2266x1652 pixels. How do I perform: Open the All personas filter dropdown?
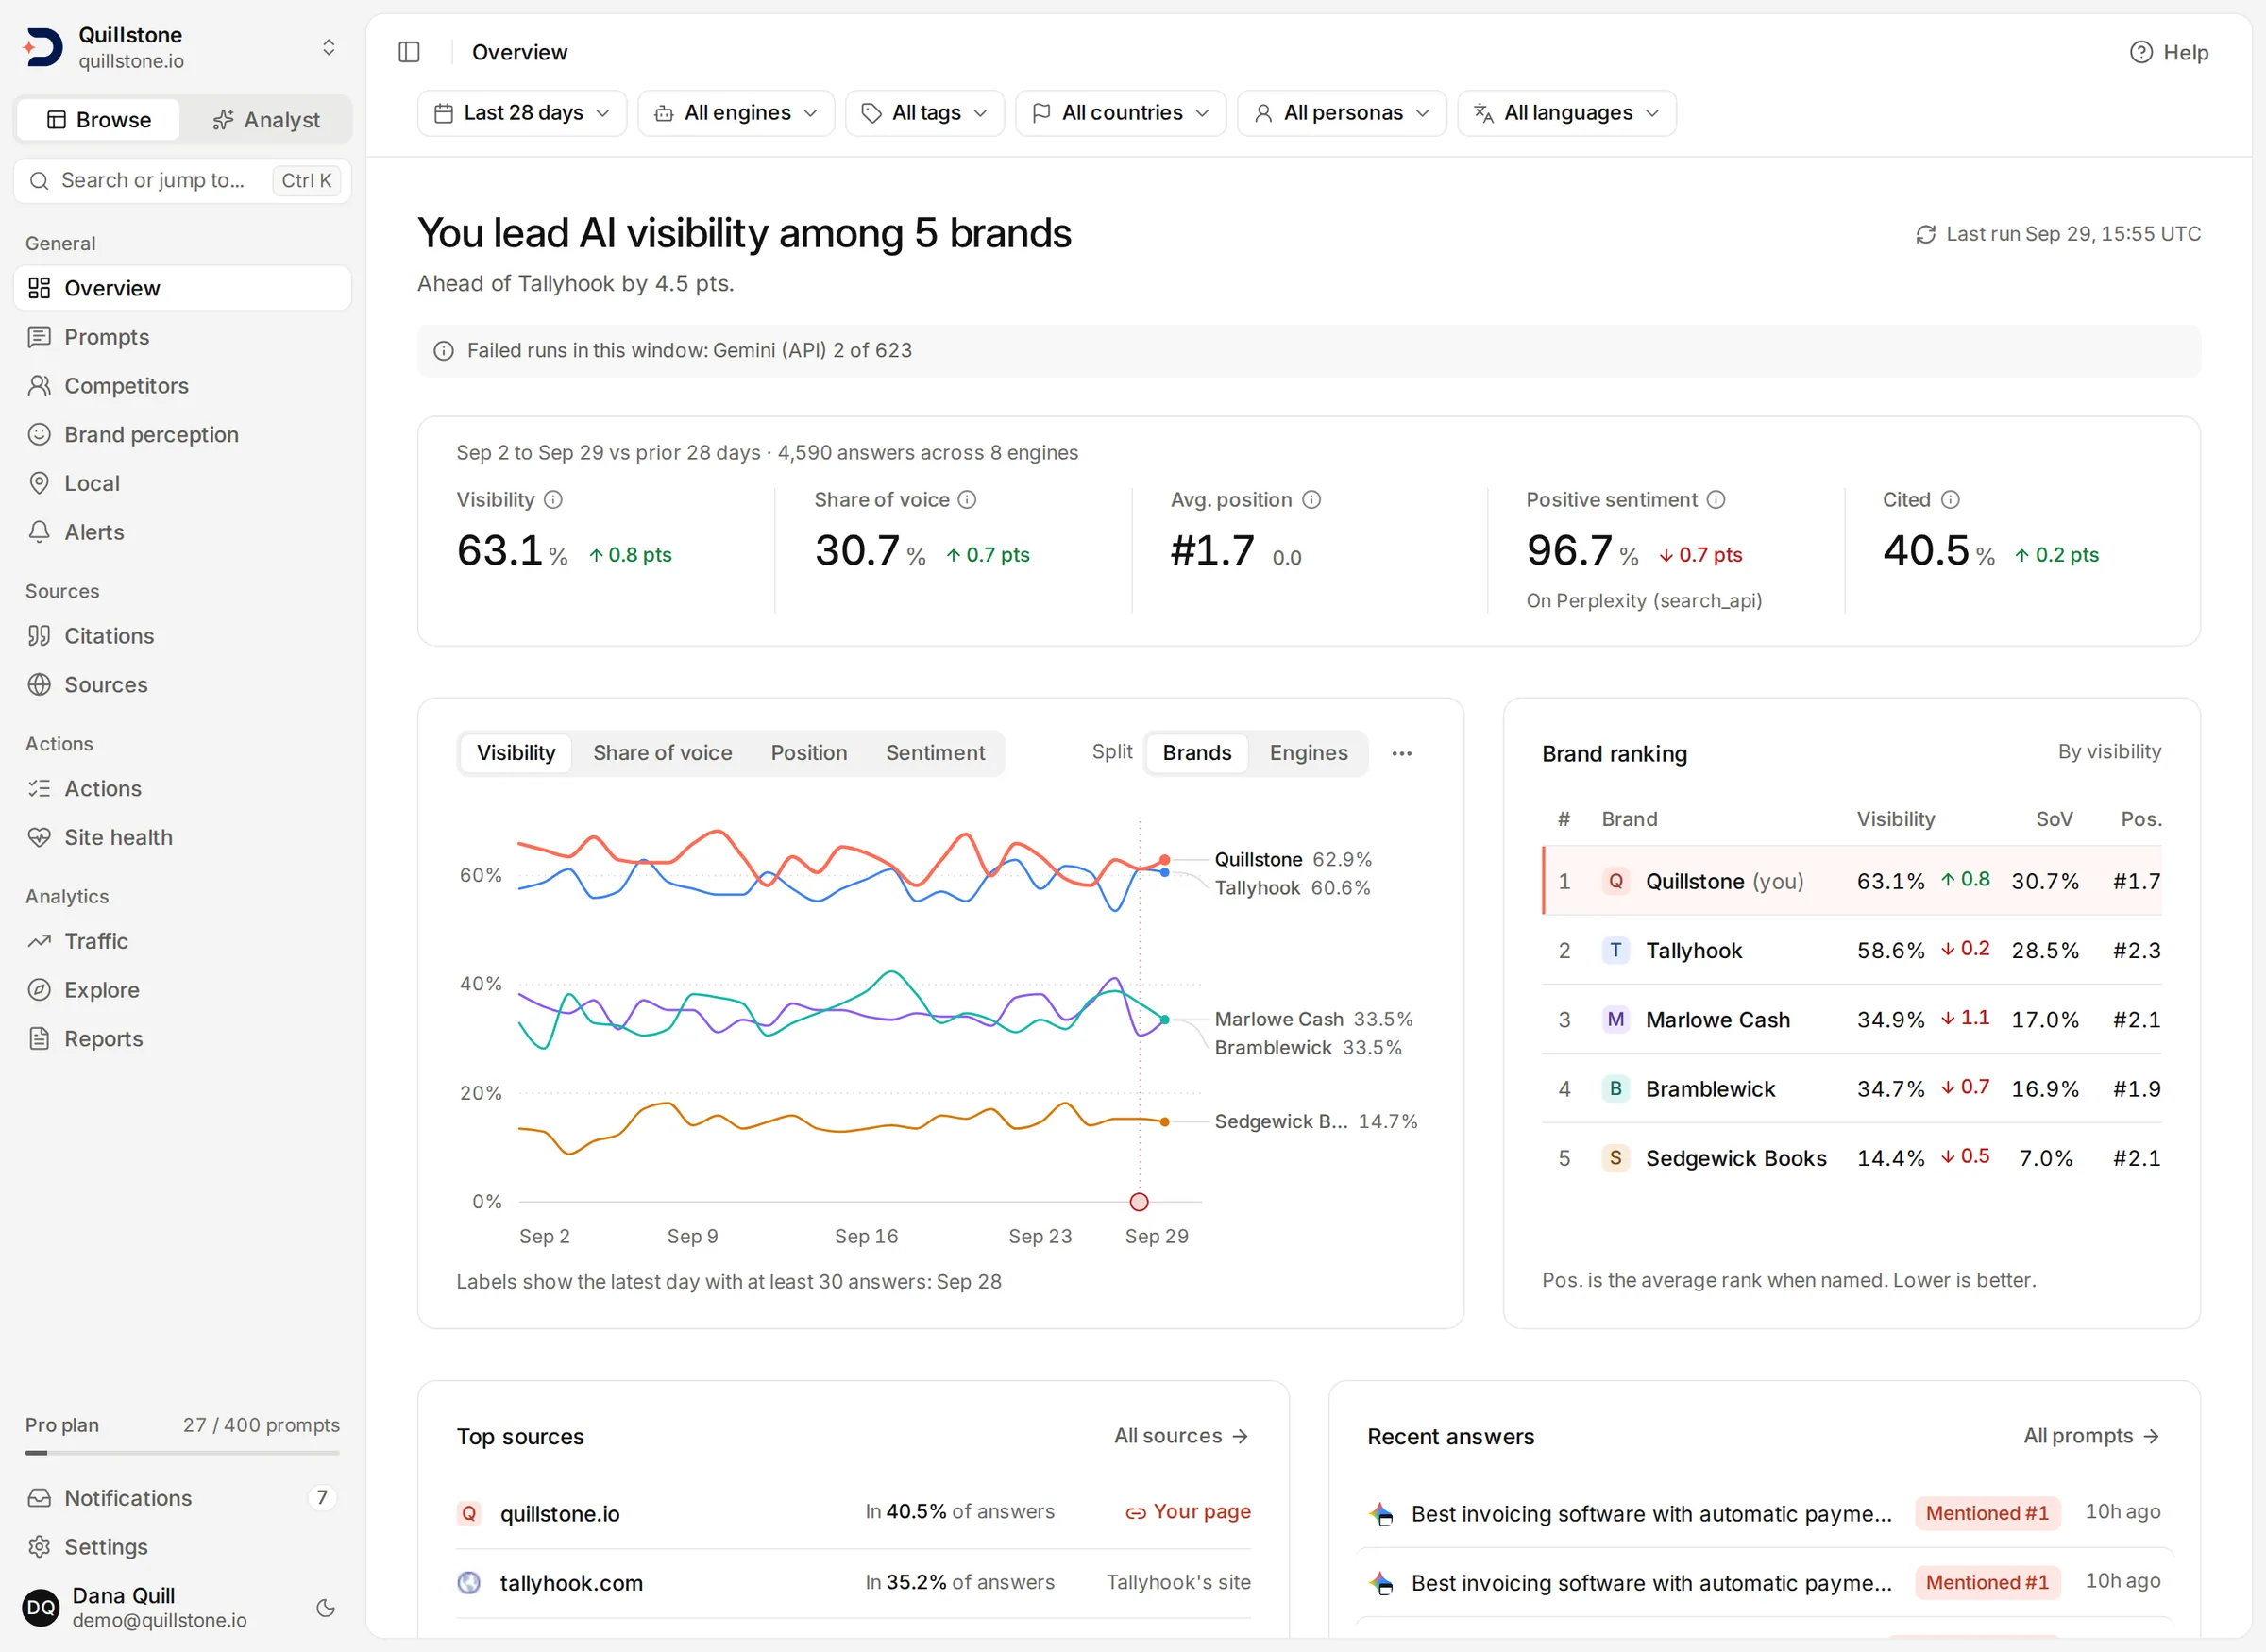(1341, 113)
